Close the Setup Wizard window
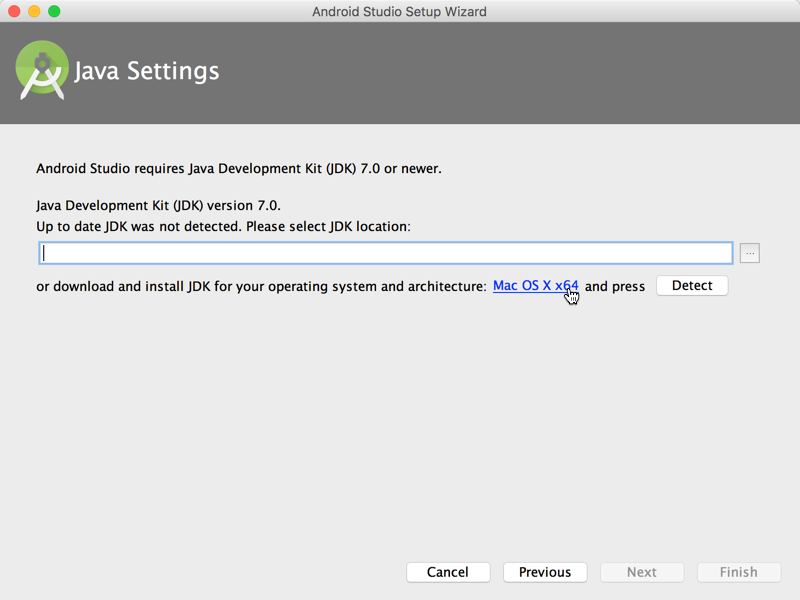 coord(14,12)
